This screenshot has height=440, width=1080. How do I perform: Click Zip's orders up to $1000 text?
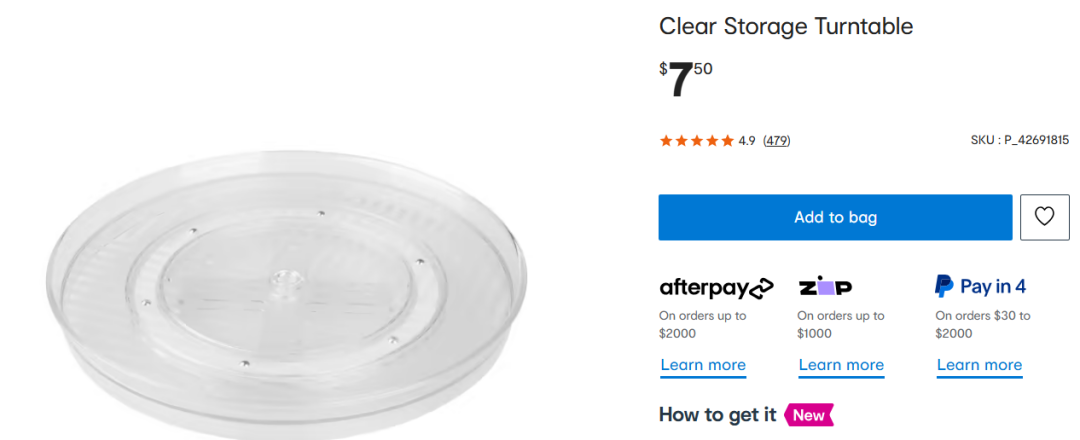[840, 324]
